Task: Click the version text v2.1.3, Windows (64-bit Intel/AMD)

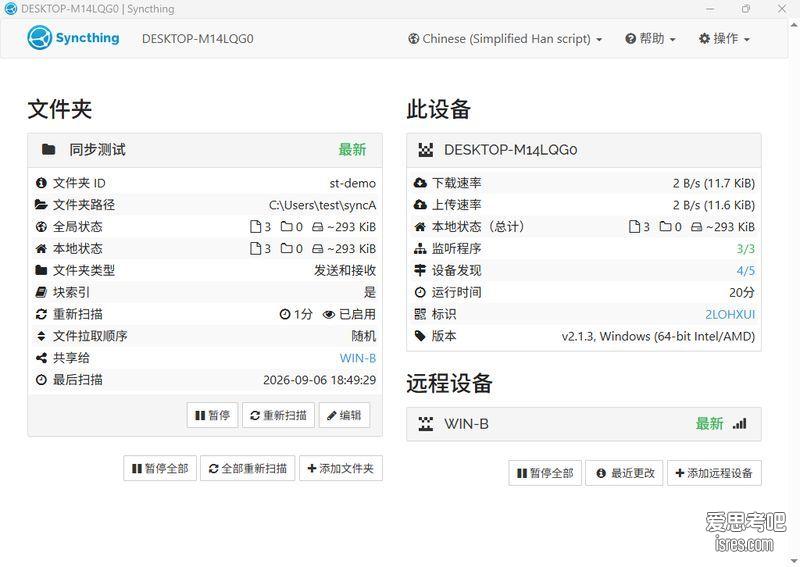Action: 658,337
